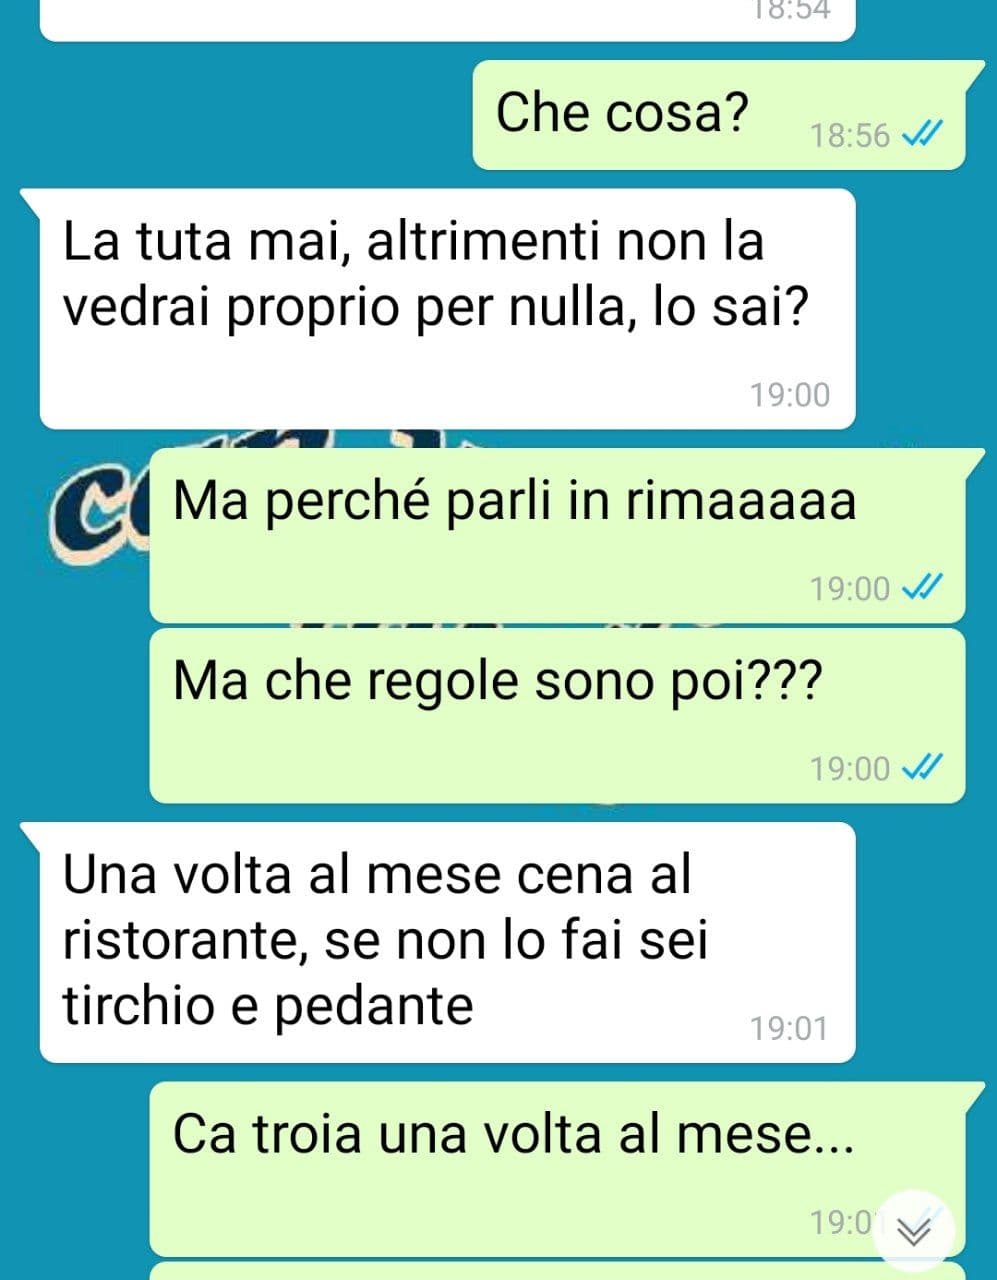
Task: Click read receipt ticks on 'Che cosa?' message
Action: coord(921,135)
